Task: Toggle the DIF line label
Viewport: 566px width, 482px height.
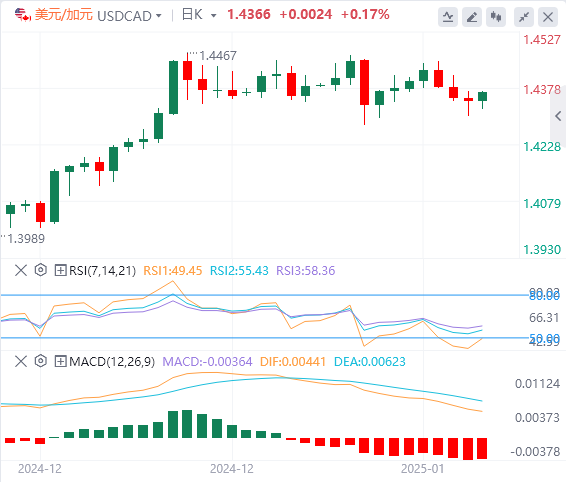Action: pyautogui.click(x=293, y=361)
